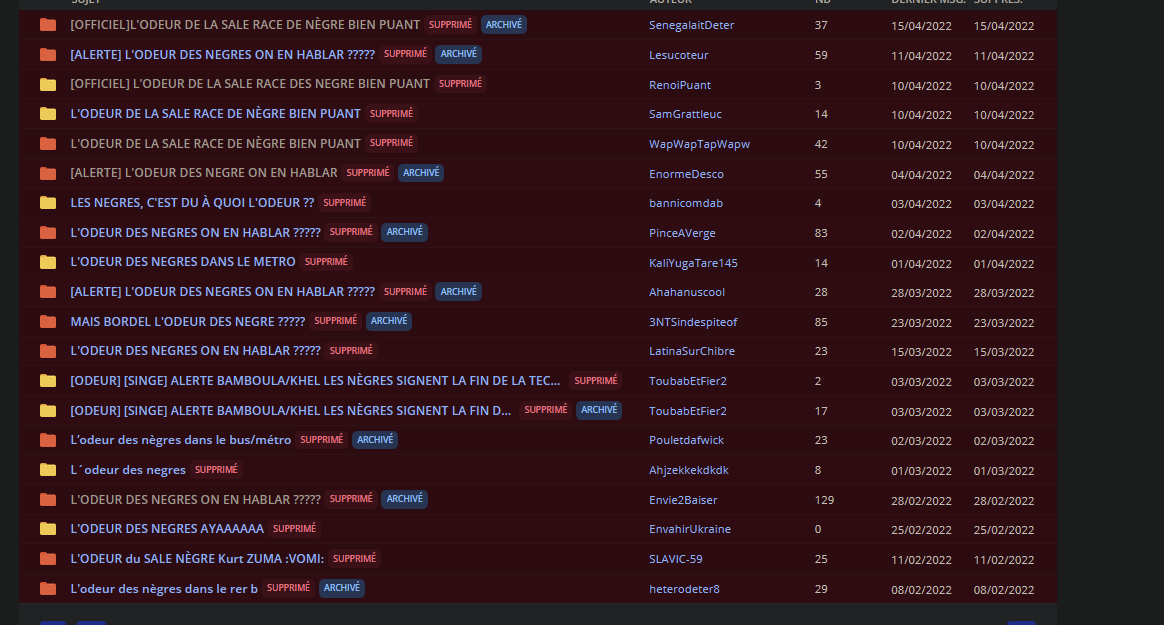Open the author profile SamGrattleuc
The image size is (1164, 625).
tap(685, 114)
